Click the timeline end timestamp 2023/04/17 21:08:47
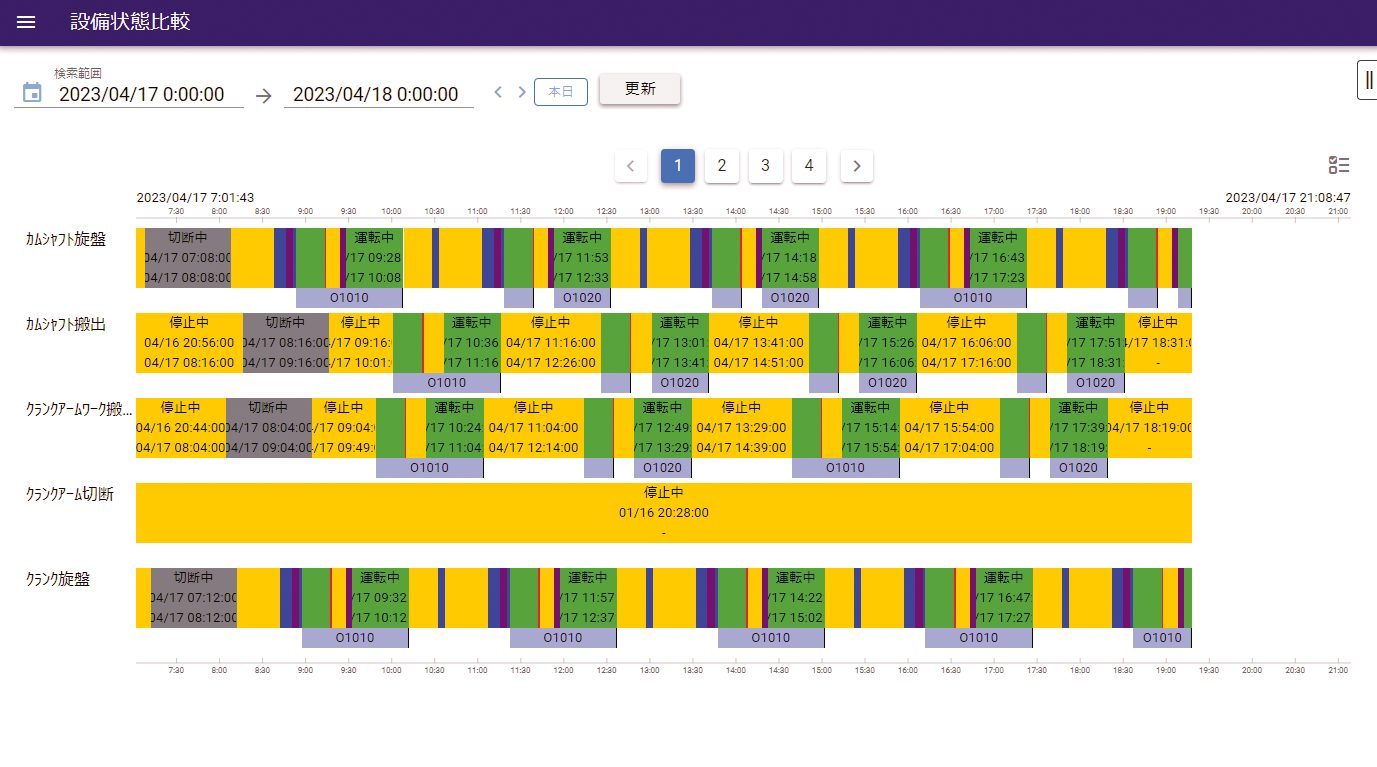Screen dimensions: 1377x767 point(1288,198)
